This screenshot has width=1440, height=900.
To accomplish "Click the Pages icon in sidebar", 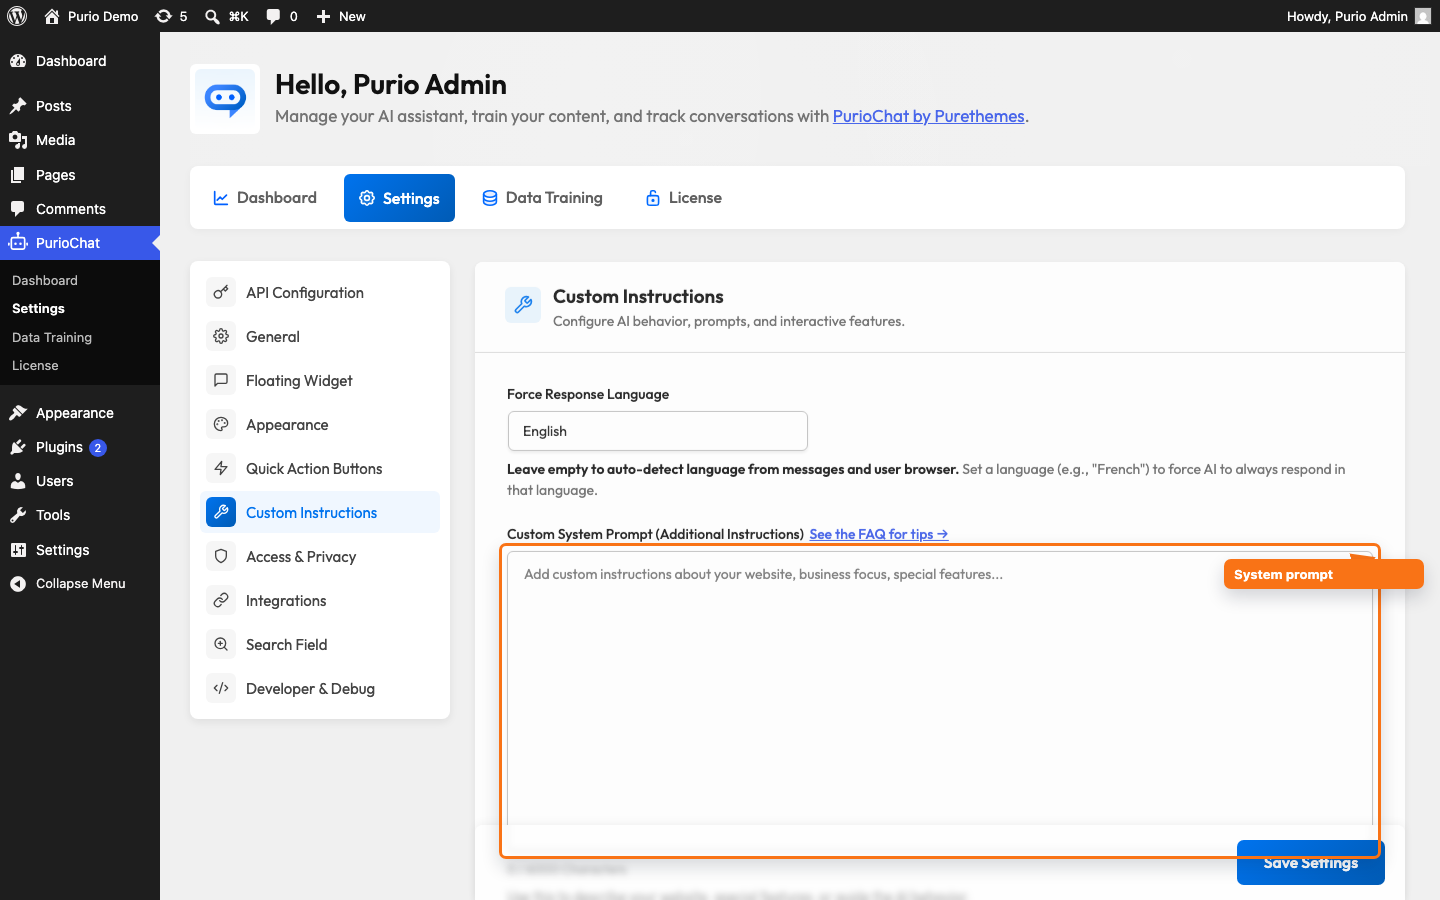I will pyautogui.click(x=18, y=175).
